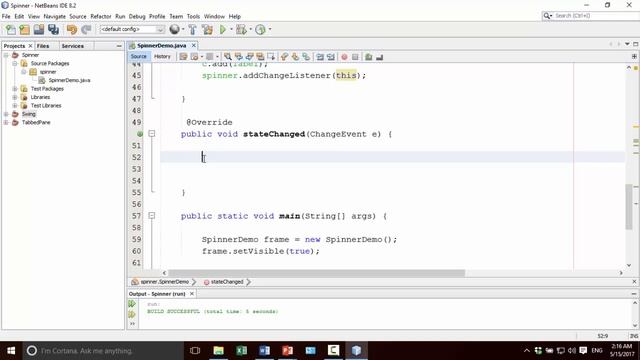Click the Redo toolbar icon
This screenshot has width=640, height=360.
pyautogui.click(x=86, y=29)
